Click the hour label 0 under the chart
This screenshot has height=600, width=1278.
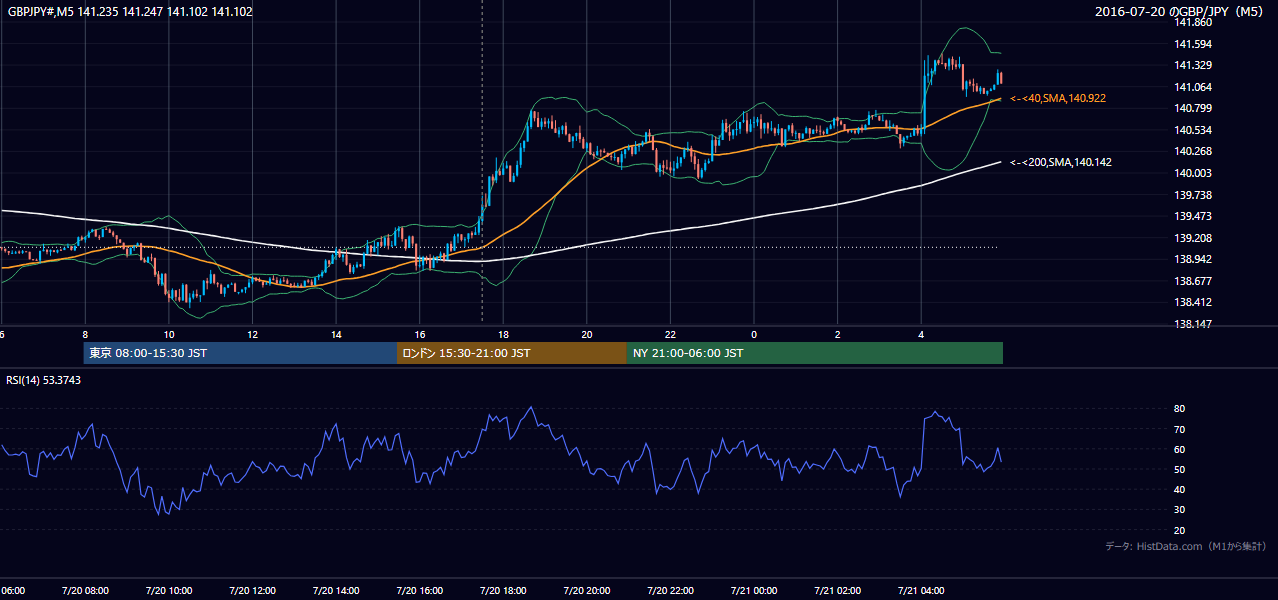754,334
